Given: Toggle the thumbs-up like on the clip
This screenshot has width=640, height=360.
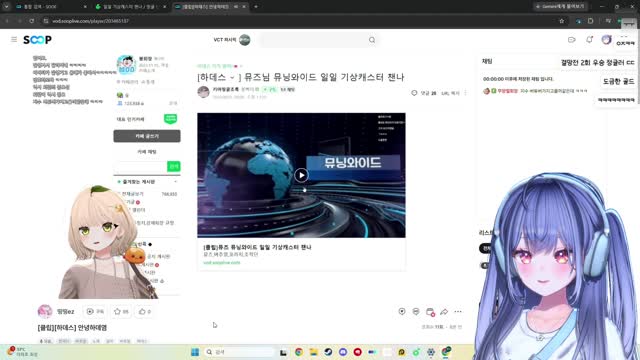Looking at the screenshot, I should pyautogui.click(x=145, y=311).
